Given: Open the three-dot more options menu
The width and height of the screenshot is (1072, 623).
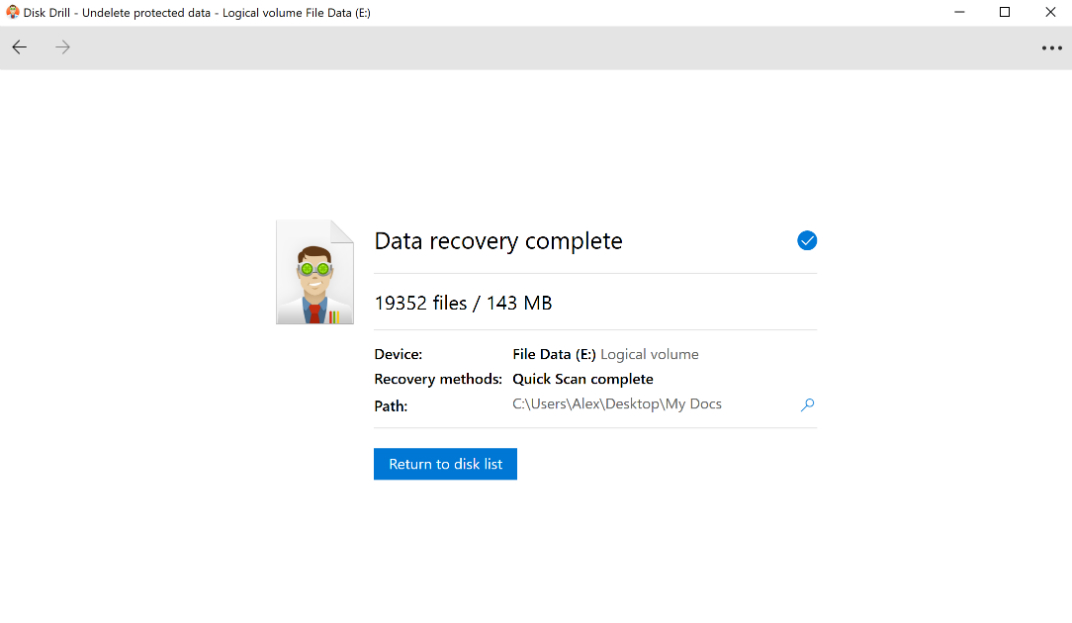Looking at the screenshot, I should click(x=1051, y=48).
